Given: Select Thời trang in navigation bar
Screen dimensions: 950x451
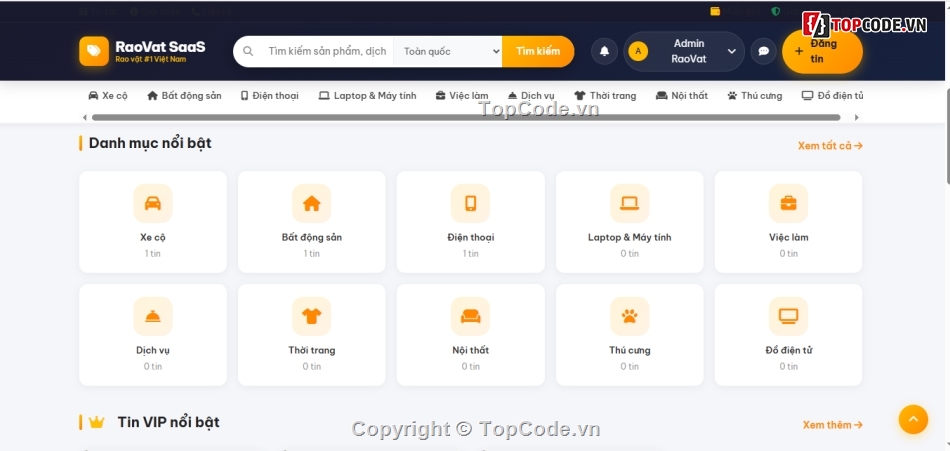Looking at the screenshot, I should (605, 96).
